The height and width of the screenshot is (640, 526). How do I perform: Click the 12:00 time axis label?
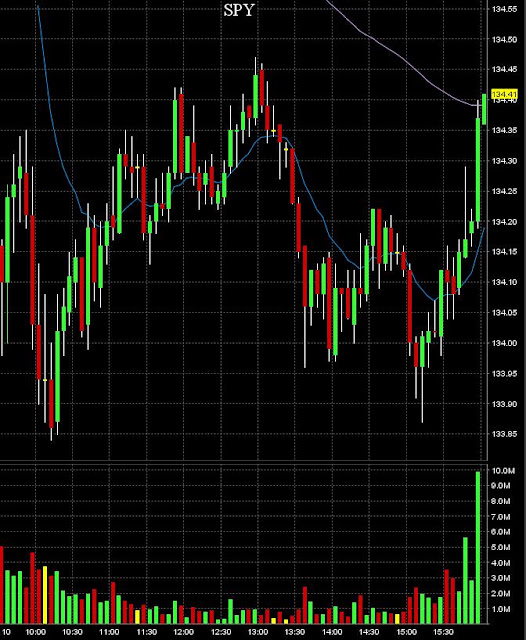184,632
